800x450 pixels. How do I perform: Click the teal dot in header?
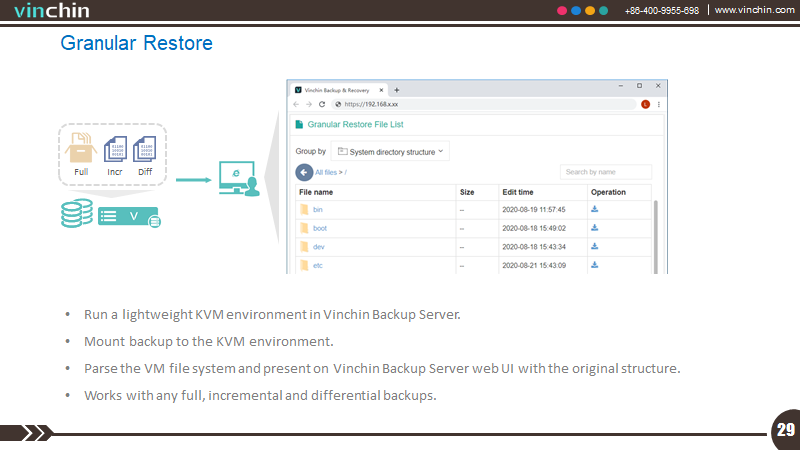click(x=604, y=11)
